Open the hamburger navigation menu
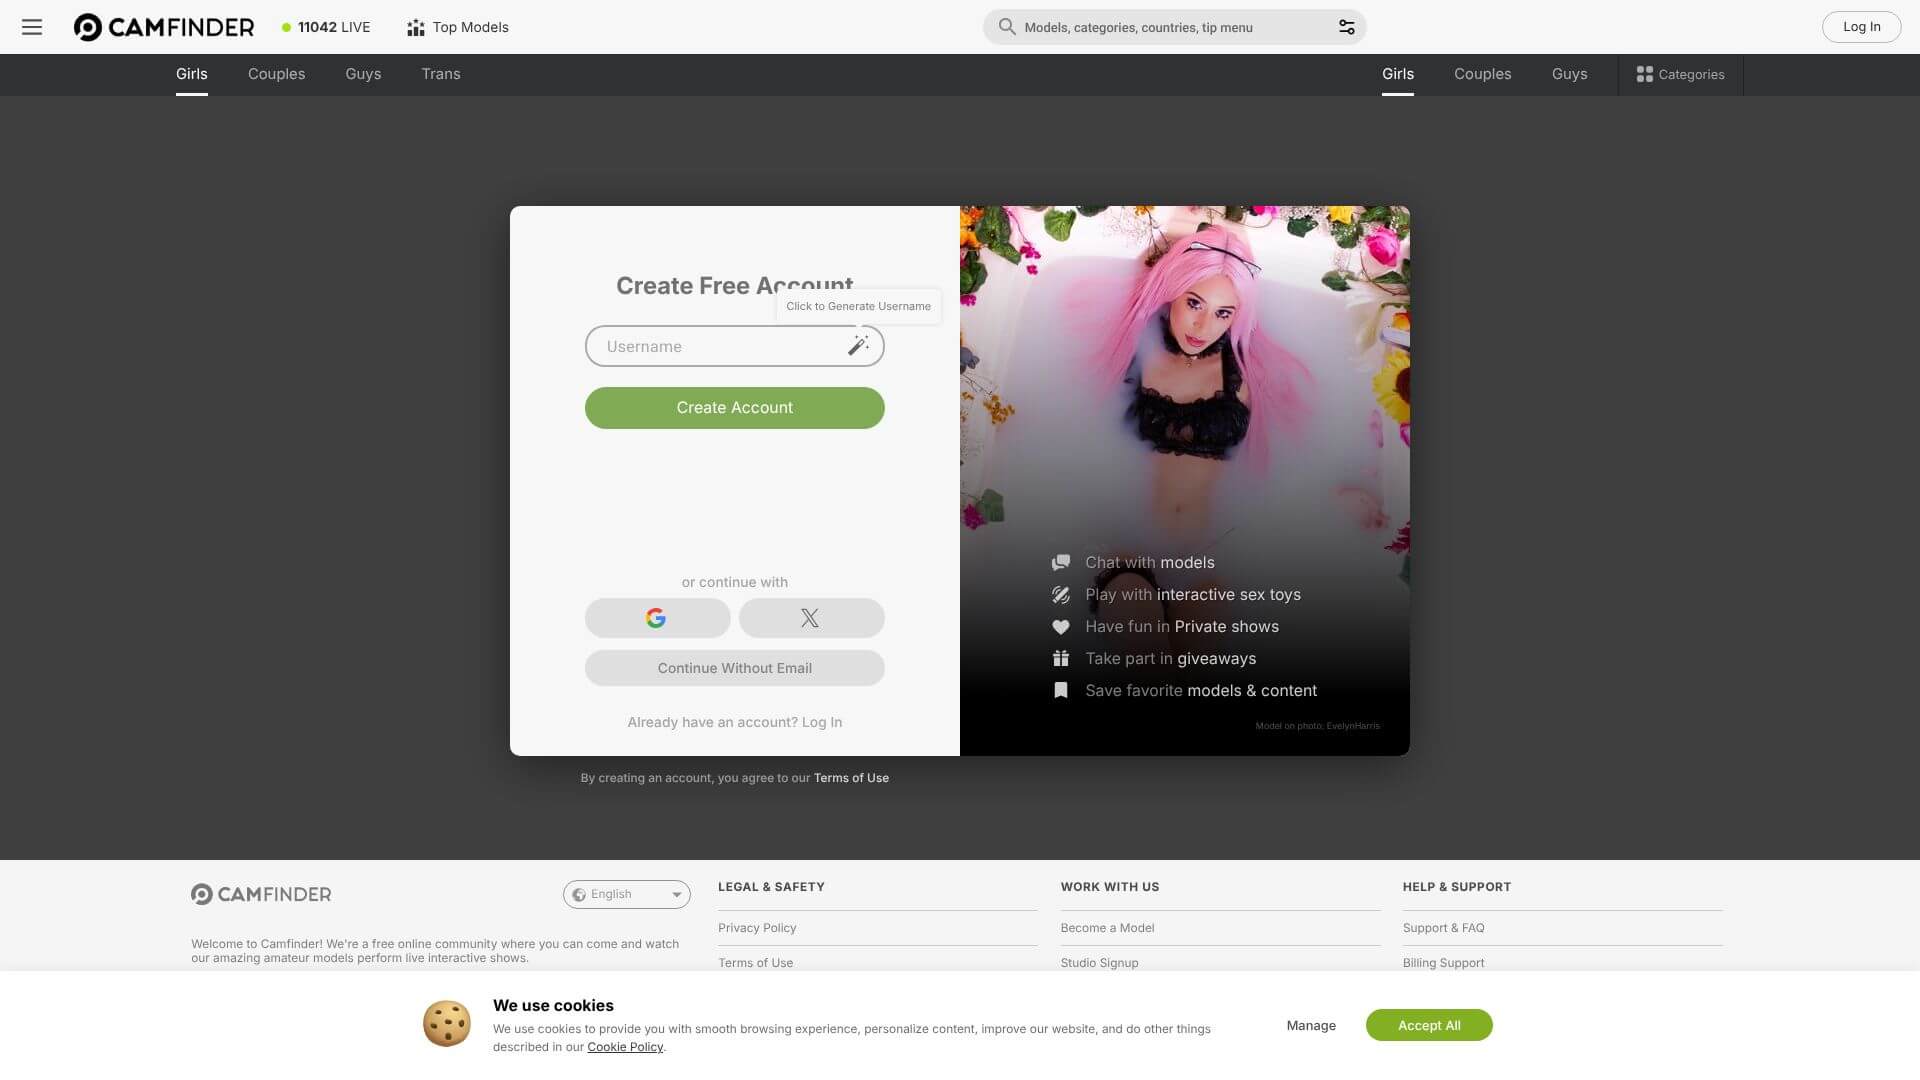The width and height of the screenshot is (1920, 1080). 31,27
